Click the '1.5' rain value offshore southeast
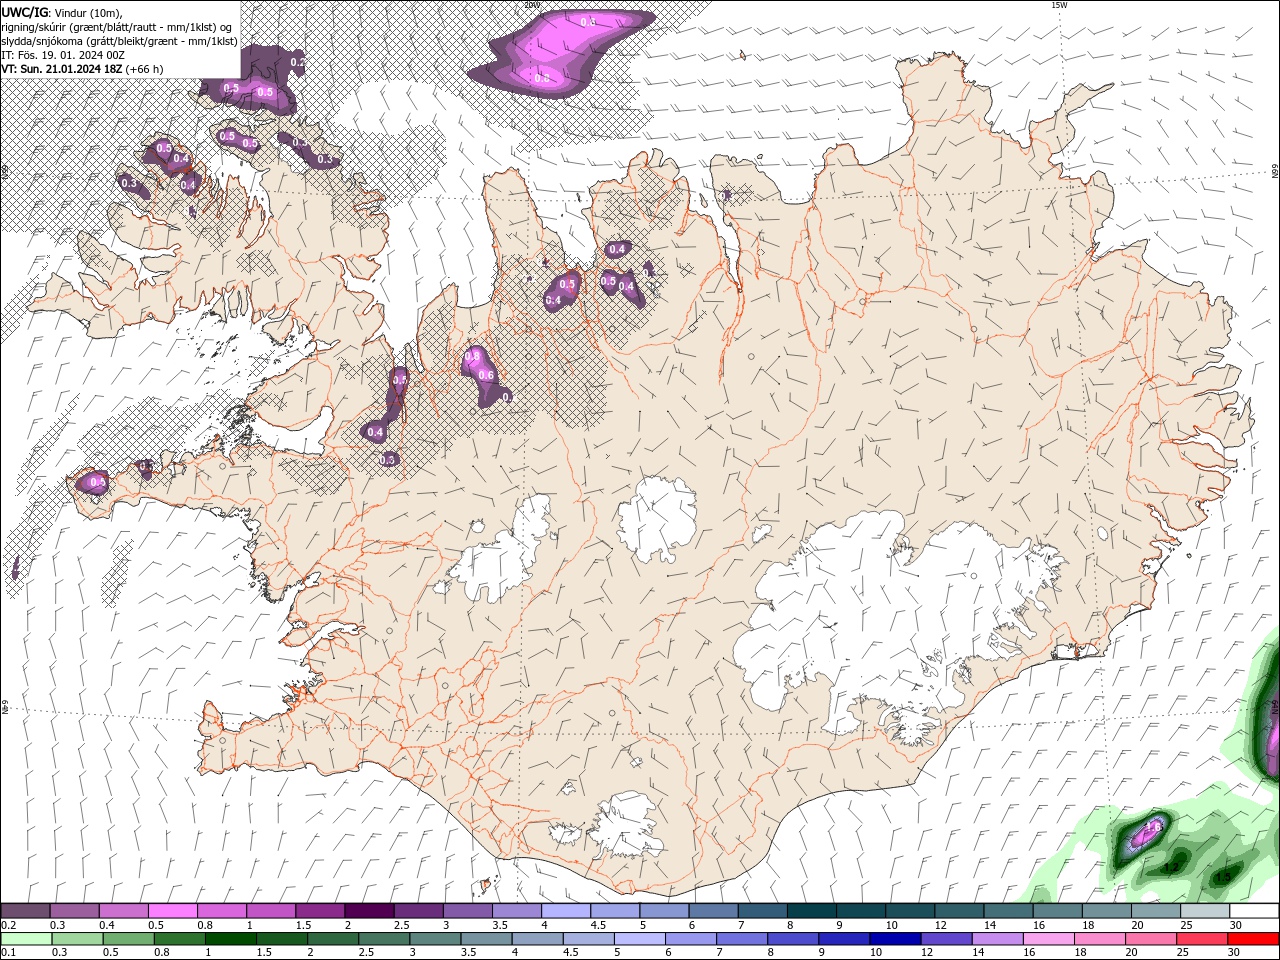The width and height of the screenshot is (1280, 960). [1222, 877]
